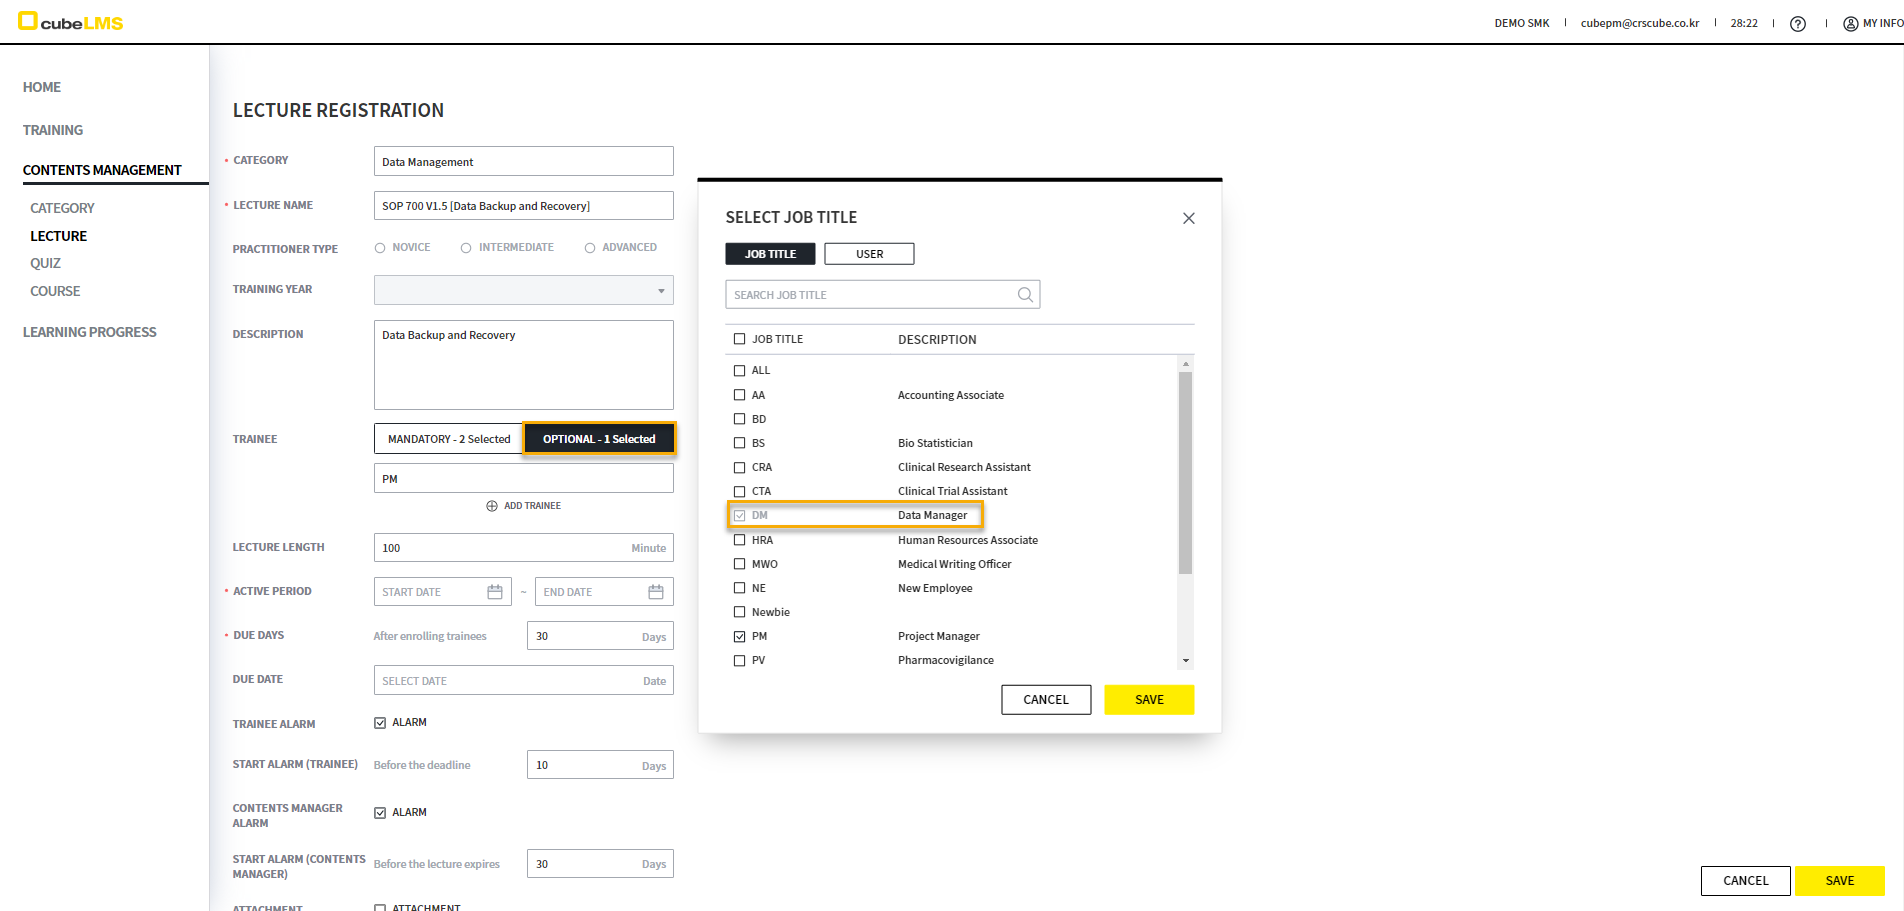
Task: Switch to the USER tab
Action: point(869,254)
